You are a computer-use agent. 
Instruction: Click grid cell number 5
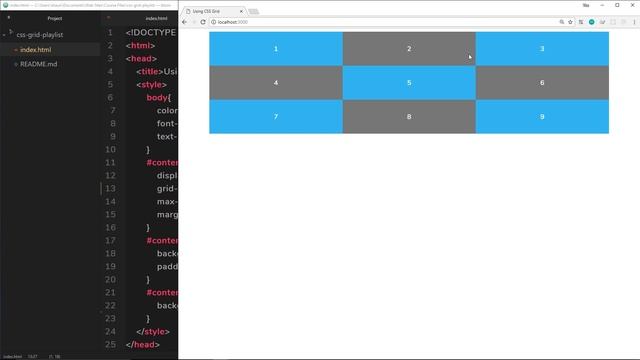tap(409, 82)
